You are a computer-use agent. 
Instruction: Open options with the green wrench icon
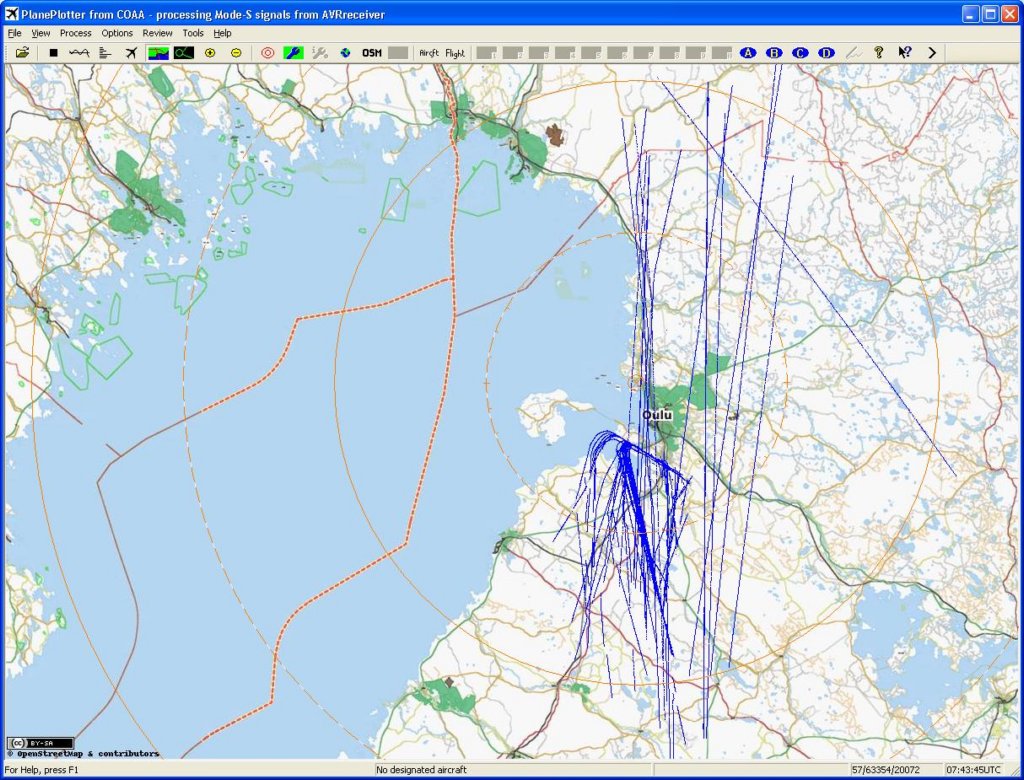[293, 53]
